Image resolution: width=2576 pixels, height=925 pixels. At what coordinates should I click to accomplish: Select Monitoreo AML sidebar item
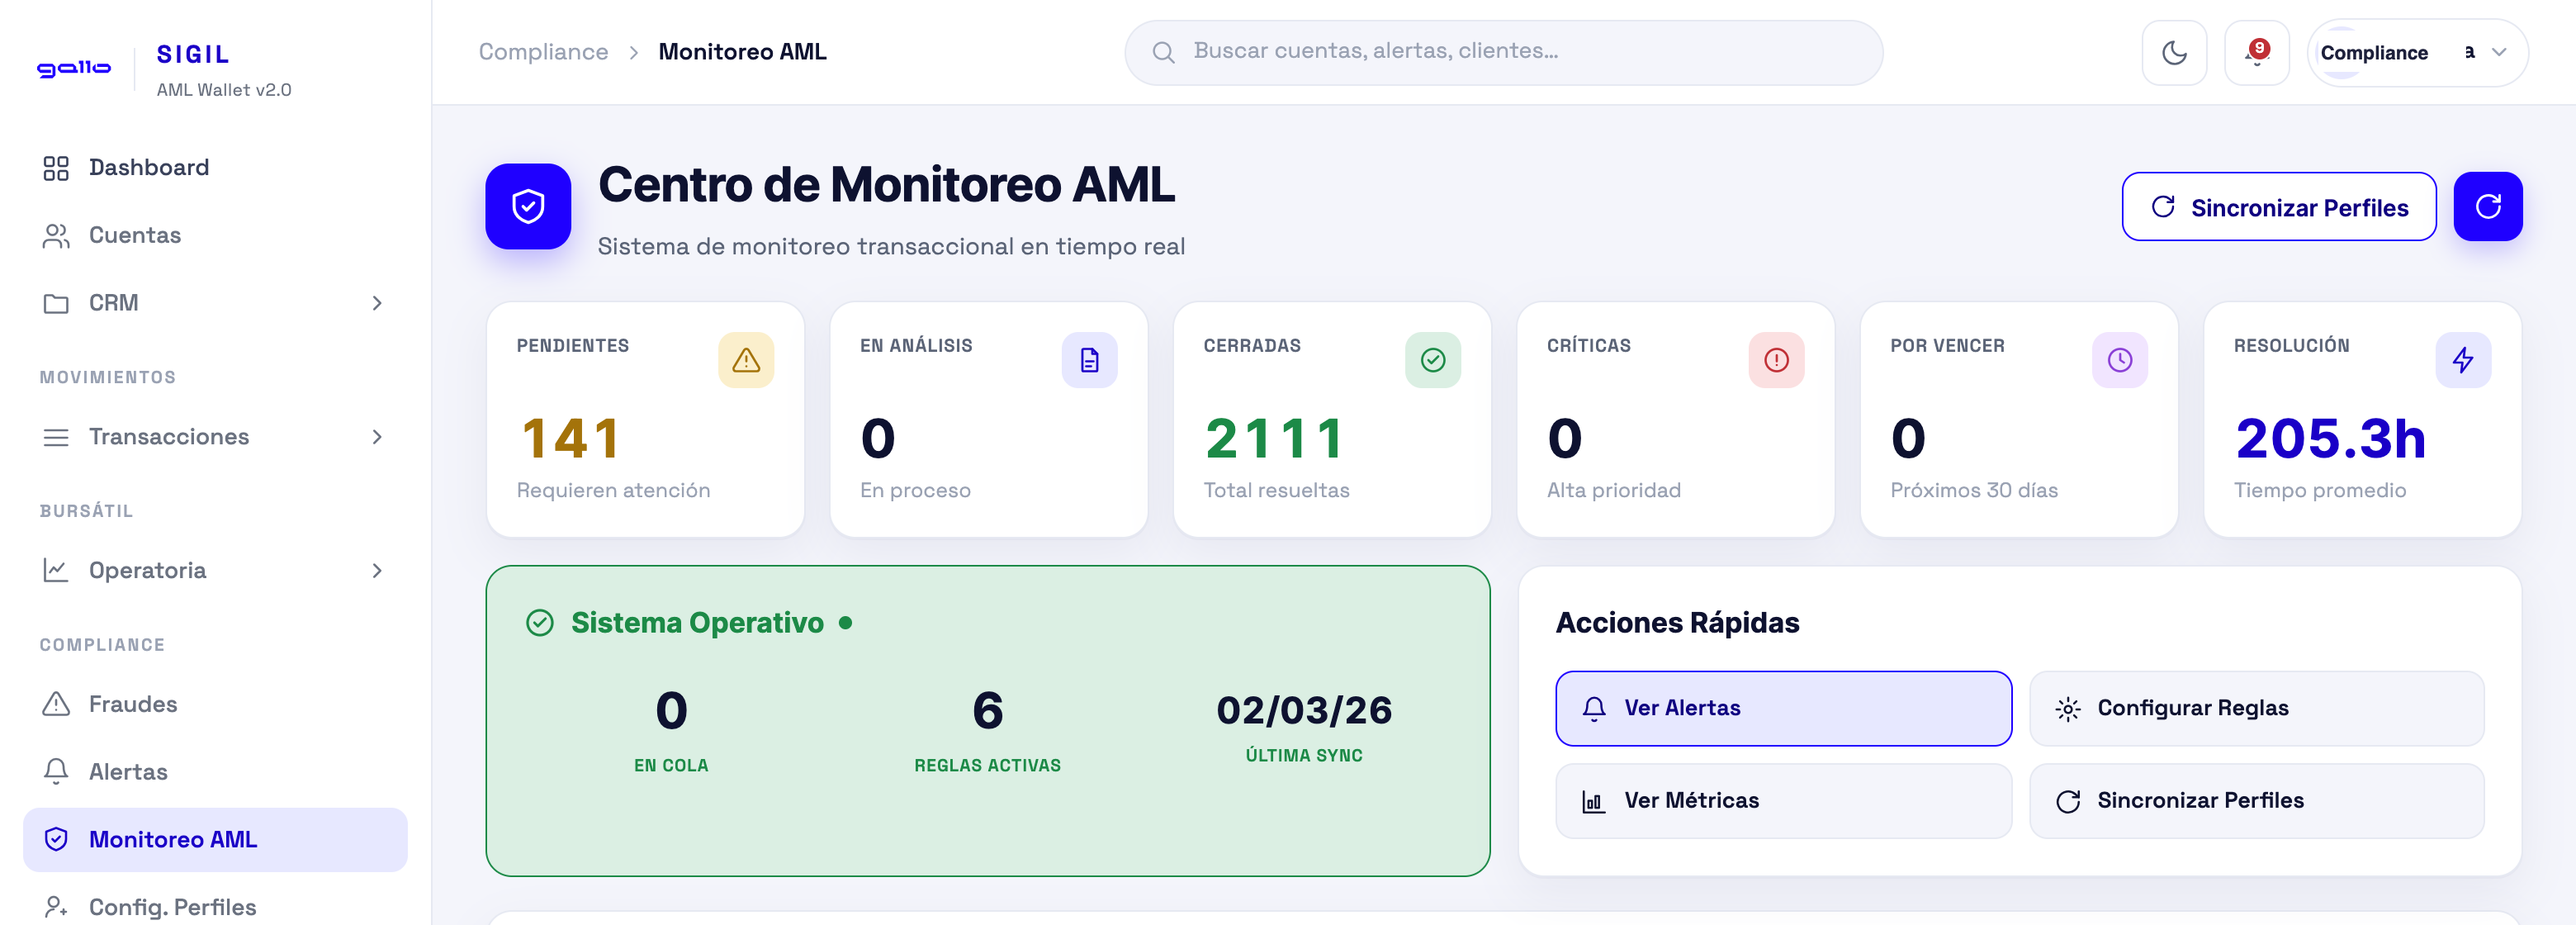(x=215, y=839)
